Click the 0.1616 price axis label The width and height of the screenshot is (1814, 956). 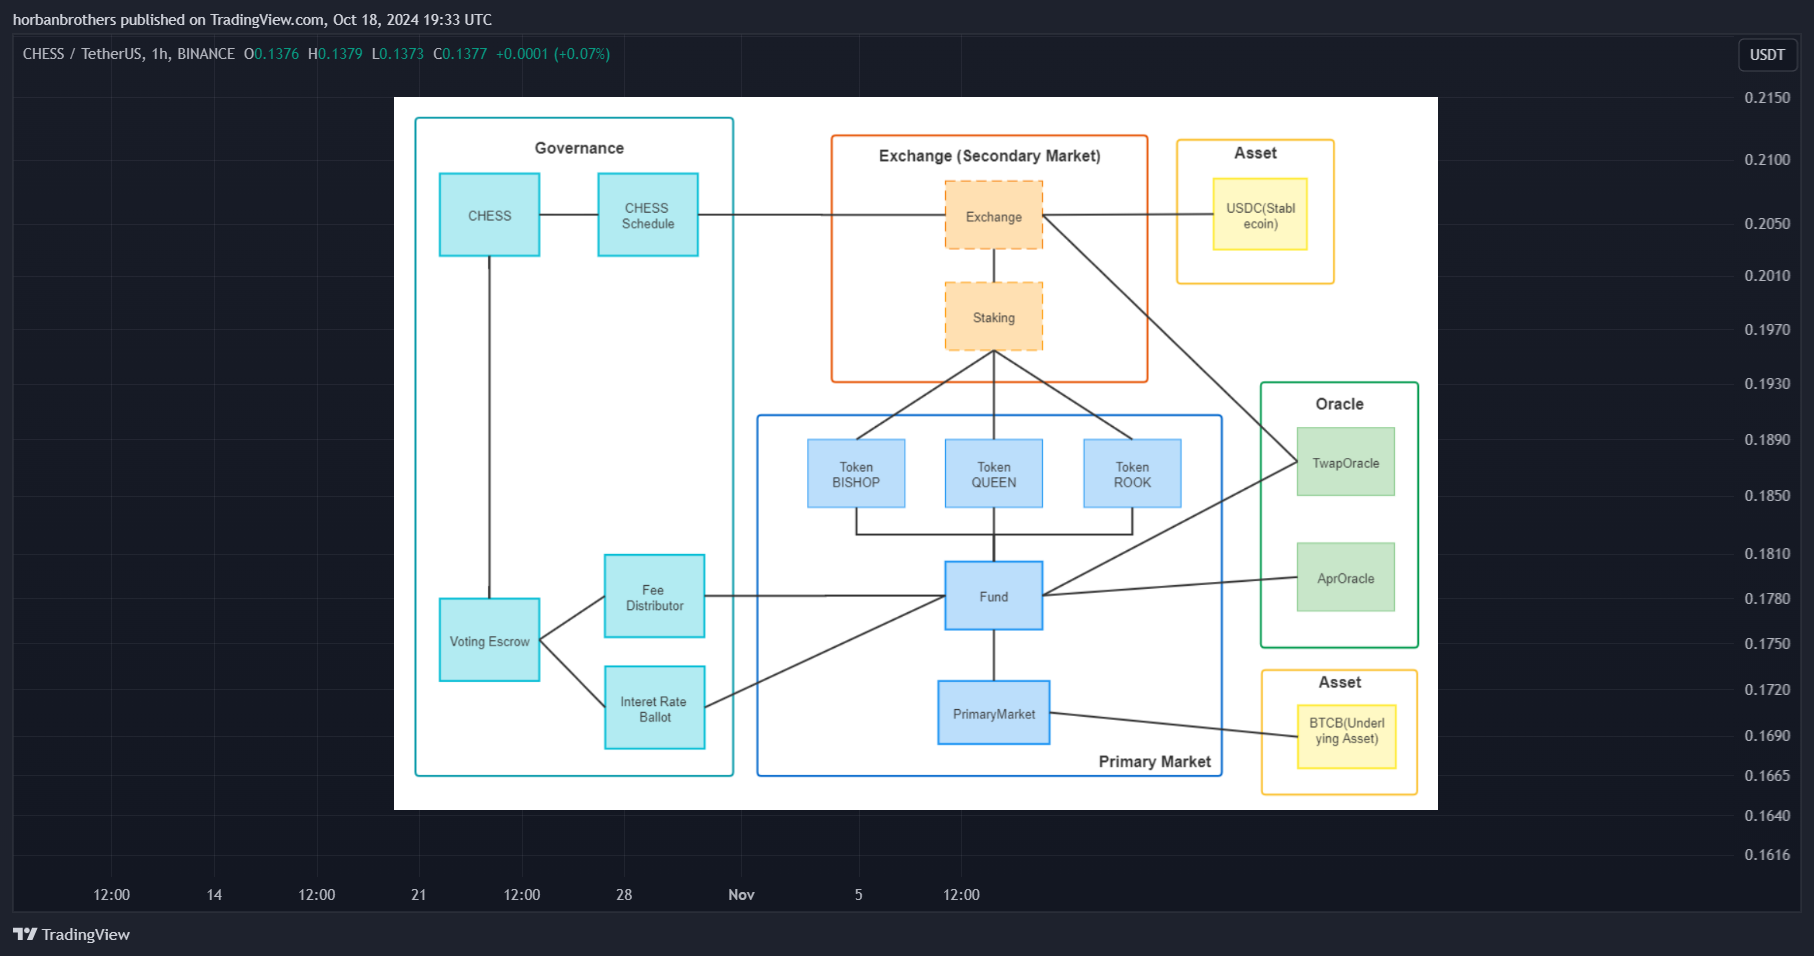(x=1767, y=855)
